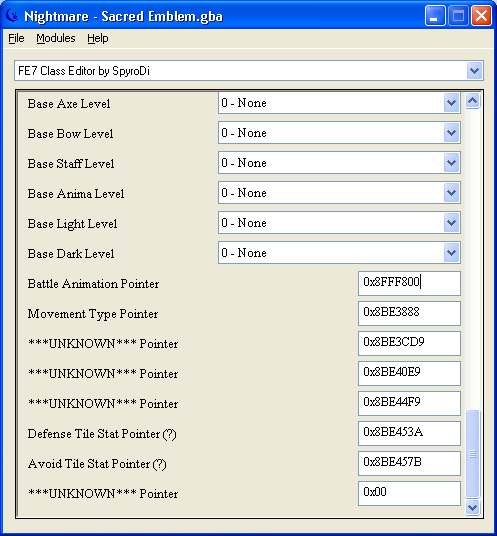Click the scroll up arrow button
This screenshot has height=536, width=497.
tap(472, 101)
